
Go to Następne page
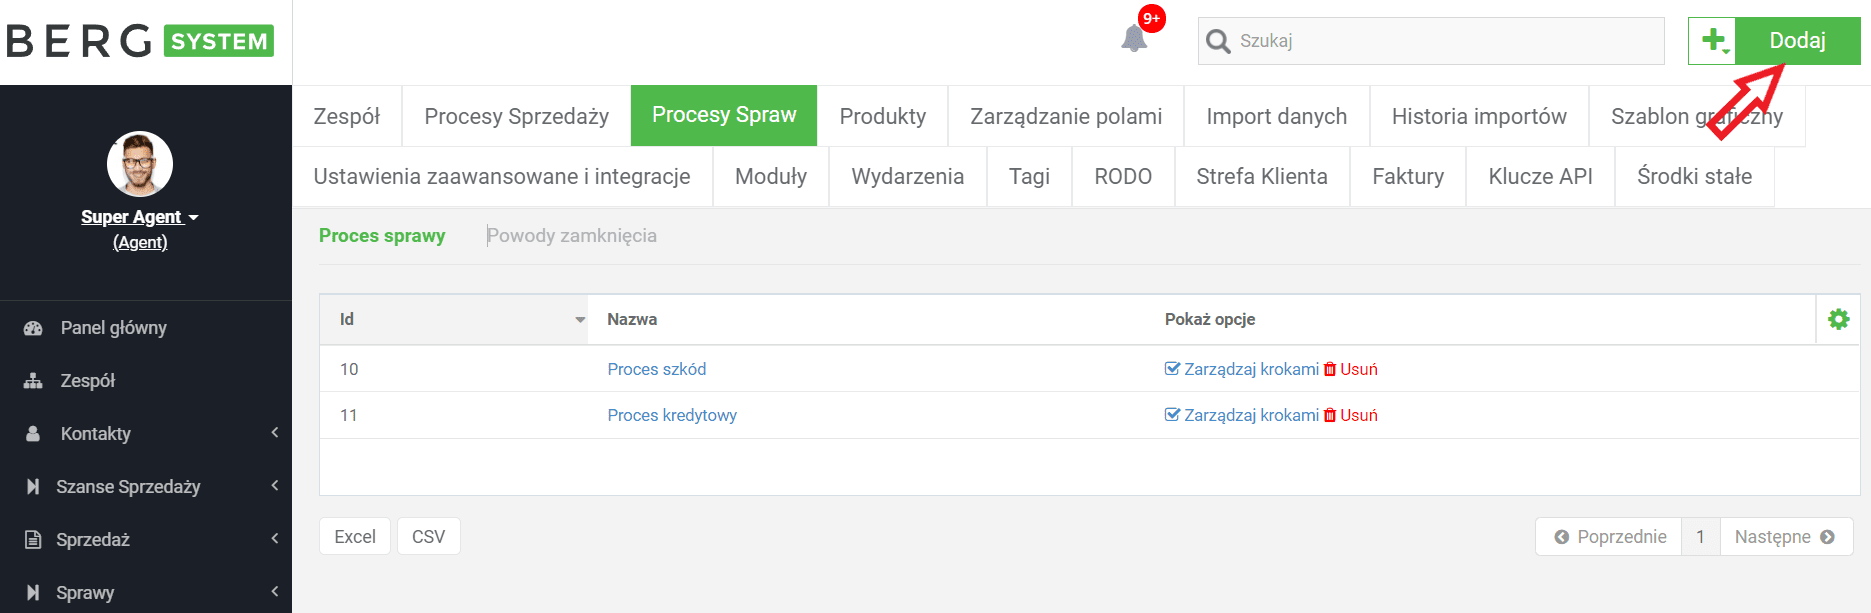1786,537
